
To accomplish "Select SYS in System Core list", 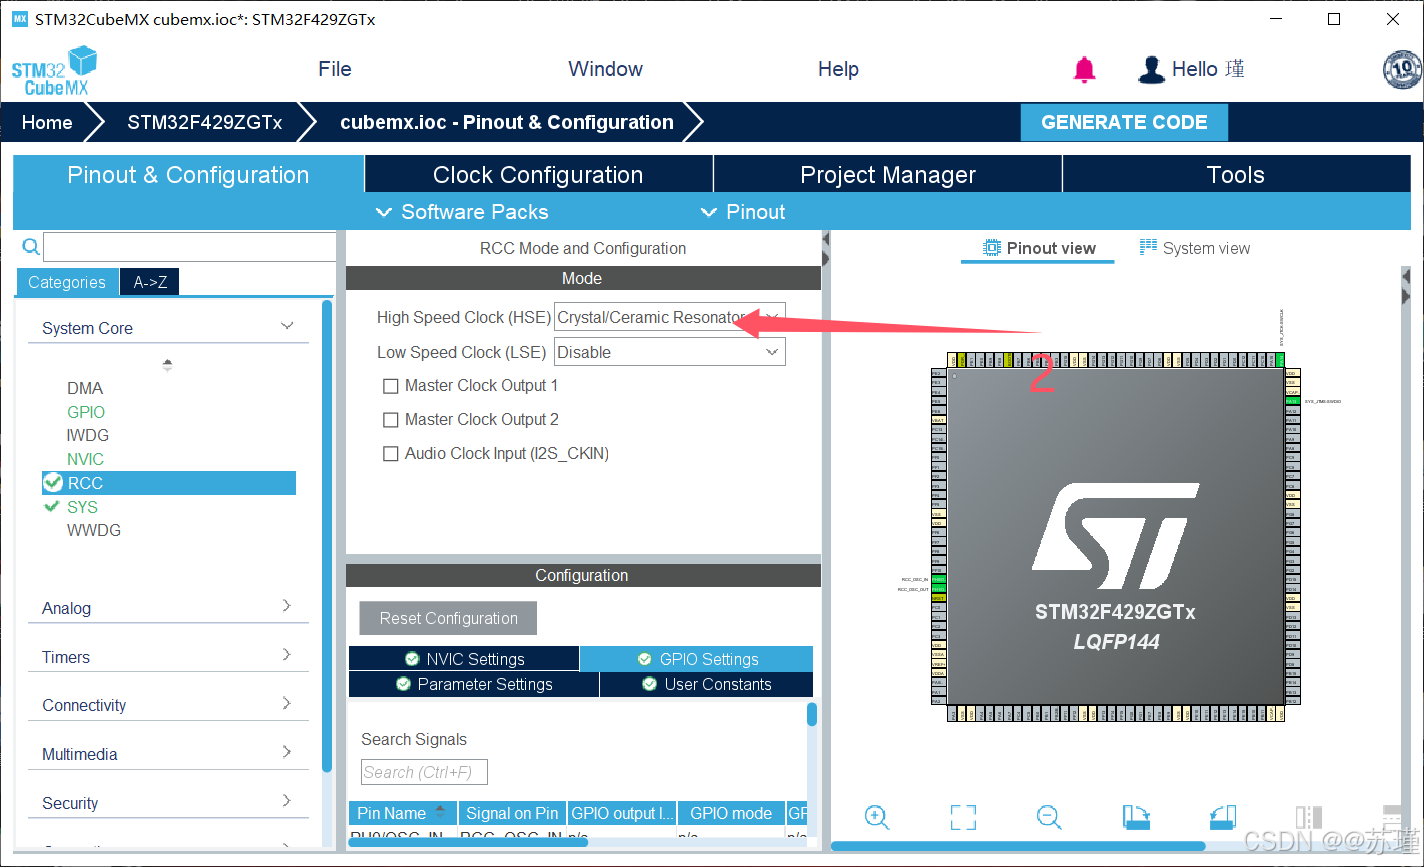I will 83,507.
